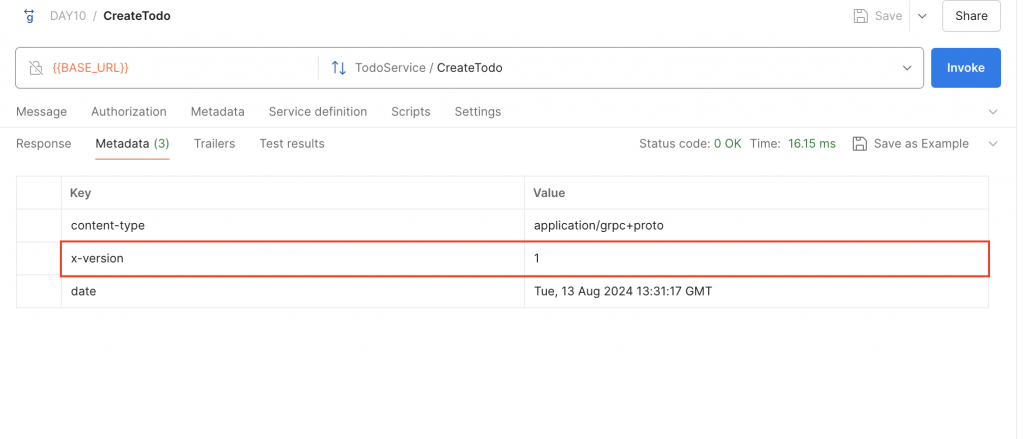Show the Response tab

[44, 144]
